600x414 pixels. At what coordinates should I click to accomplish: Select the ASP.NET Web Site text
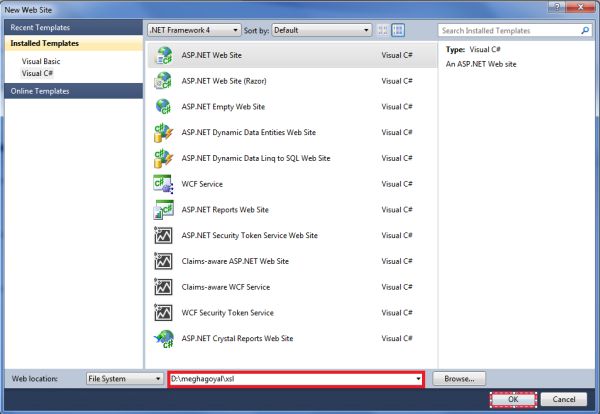(212, 55)
